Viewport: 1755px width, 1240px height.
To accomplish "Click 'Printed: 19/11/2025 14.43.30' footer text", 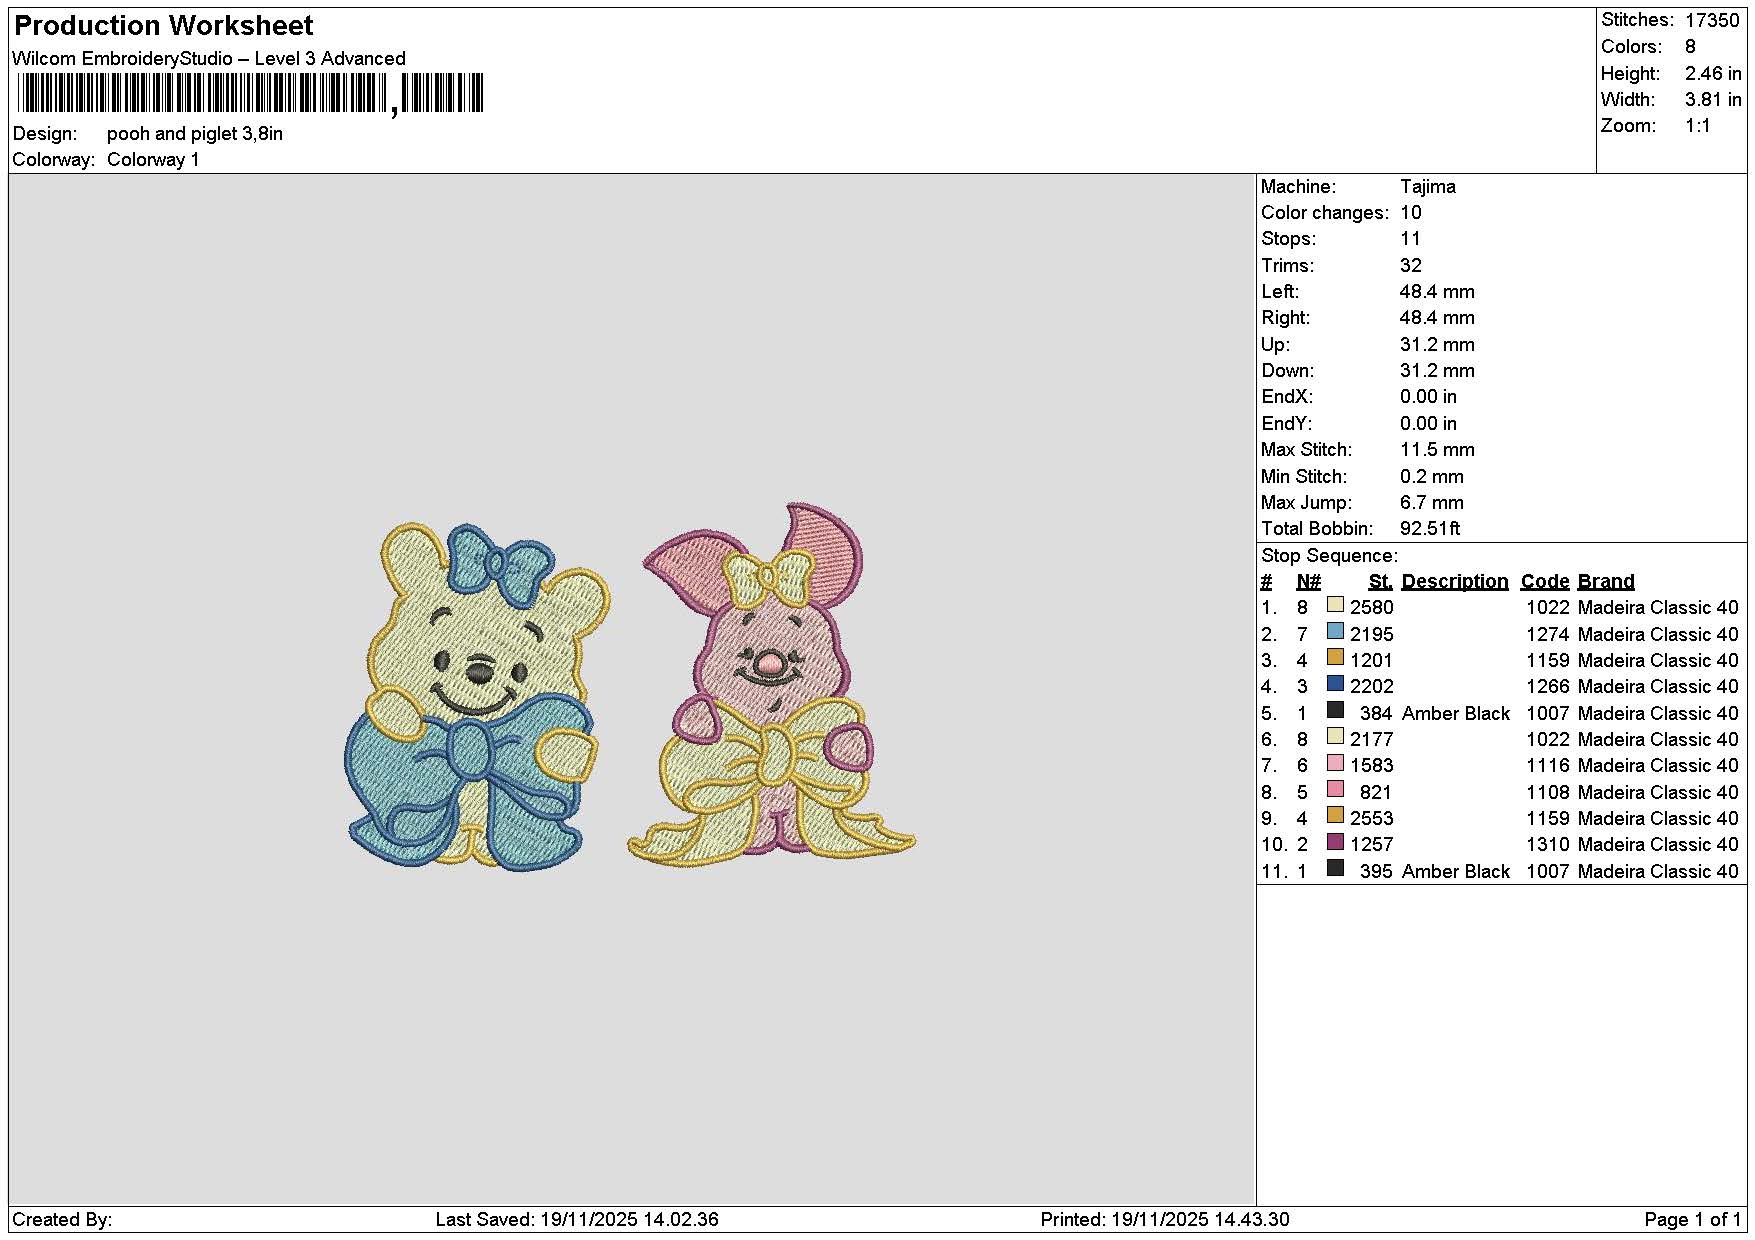I will click(x=1165, y=1220).
